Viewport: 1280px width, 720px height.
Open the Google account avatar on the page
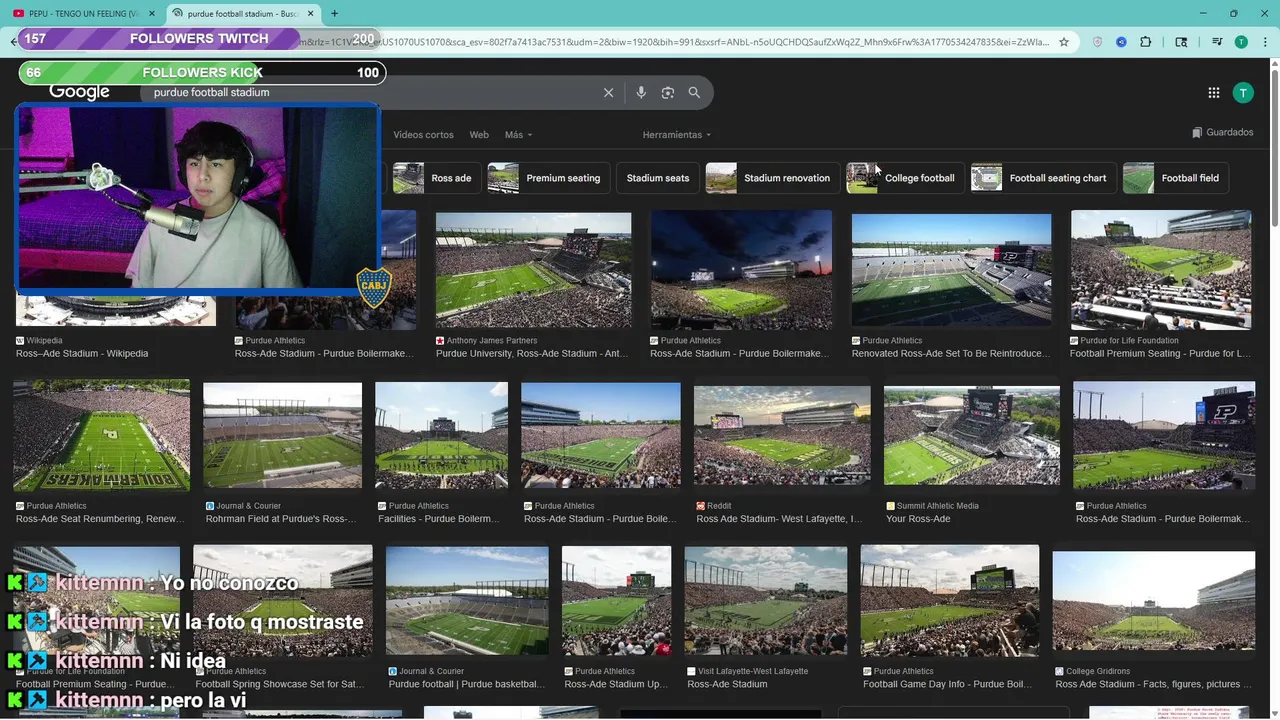[1243, 93]
